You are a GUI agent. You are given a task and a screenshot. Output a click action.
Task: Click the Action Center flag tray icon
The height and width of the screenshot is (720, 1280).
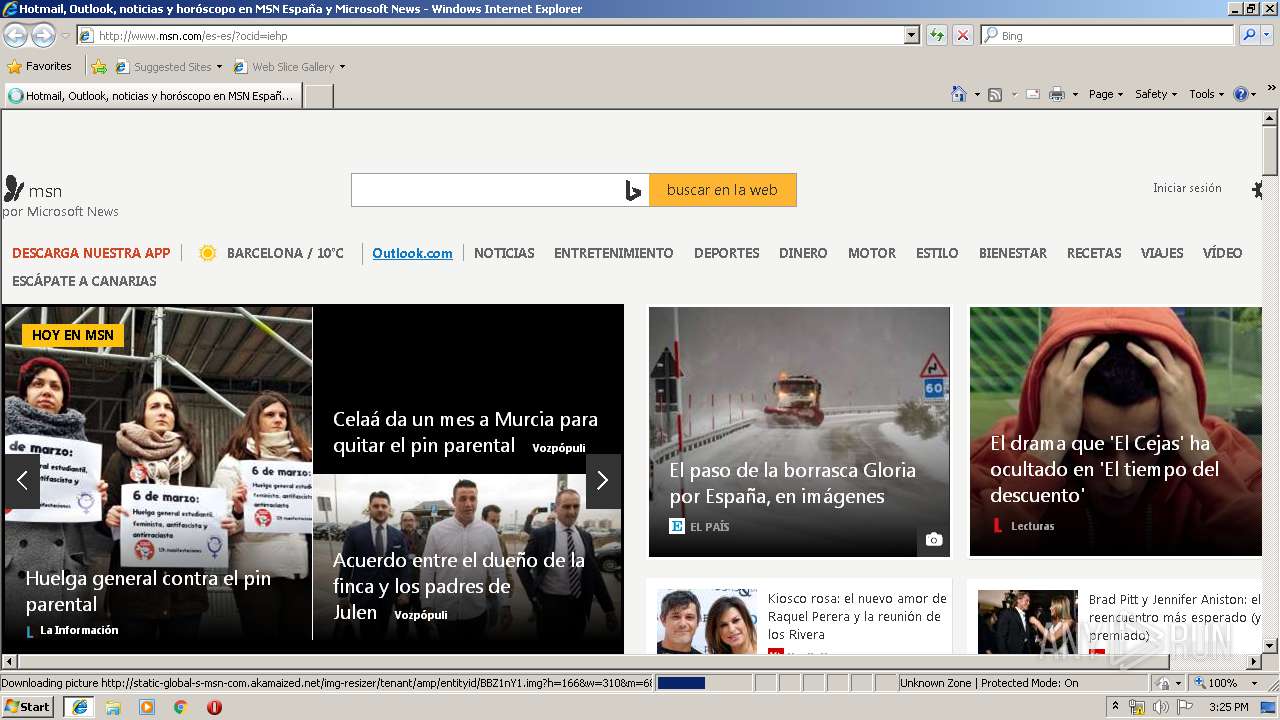(x=1185, y=707)
